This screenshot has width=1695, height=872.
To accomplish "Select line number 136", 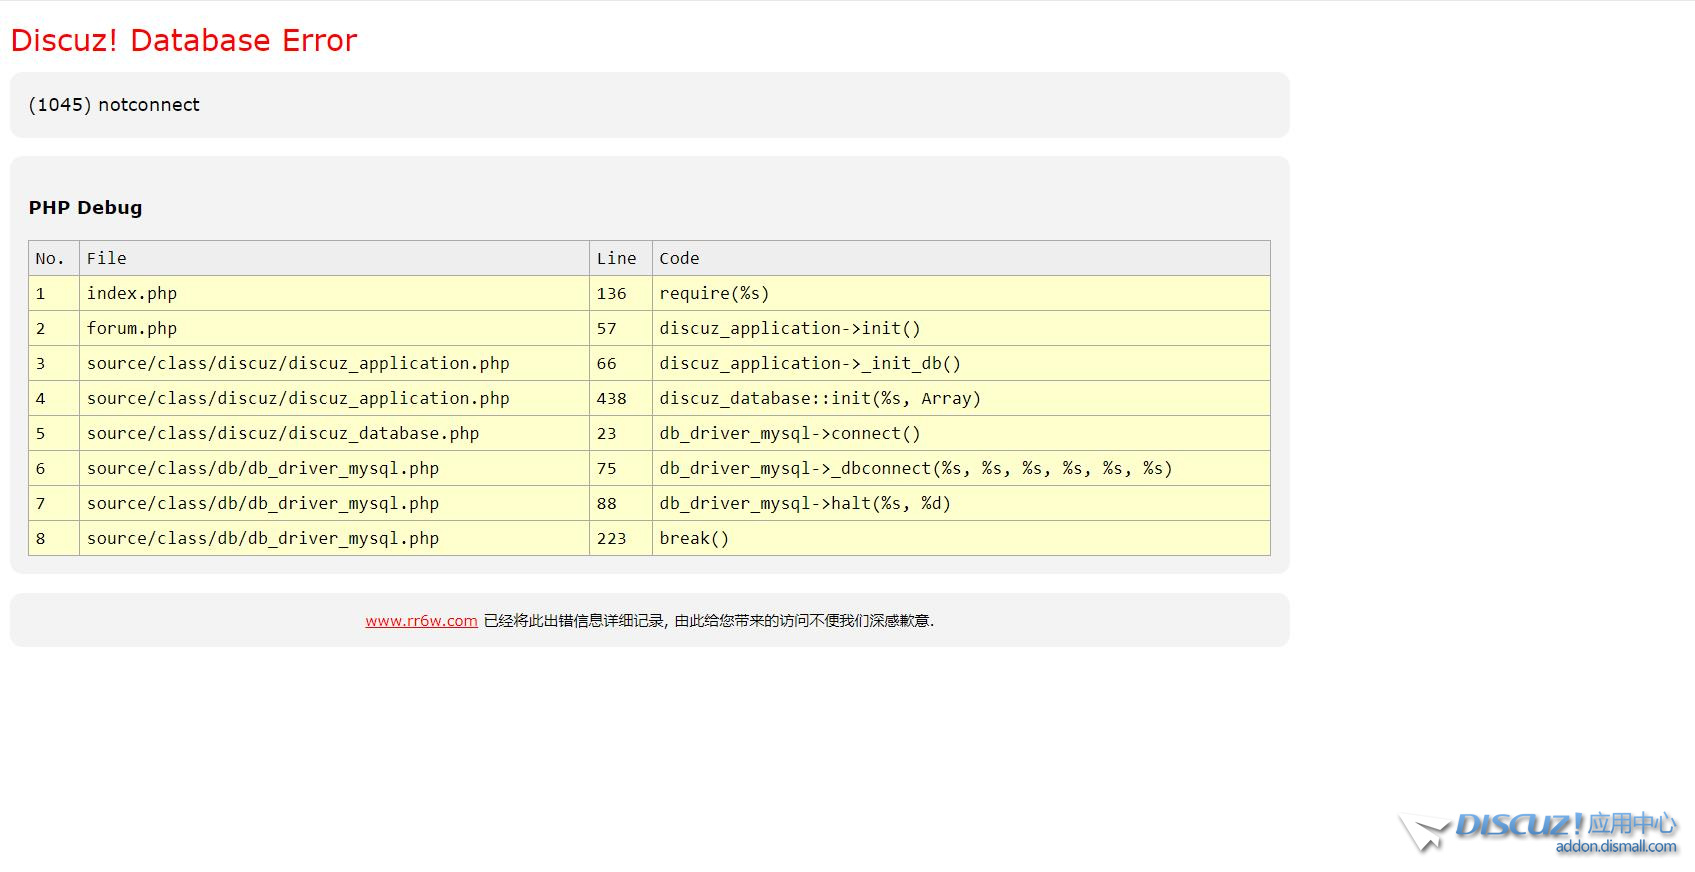I will [x=621, y=293].
